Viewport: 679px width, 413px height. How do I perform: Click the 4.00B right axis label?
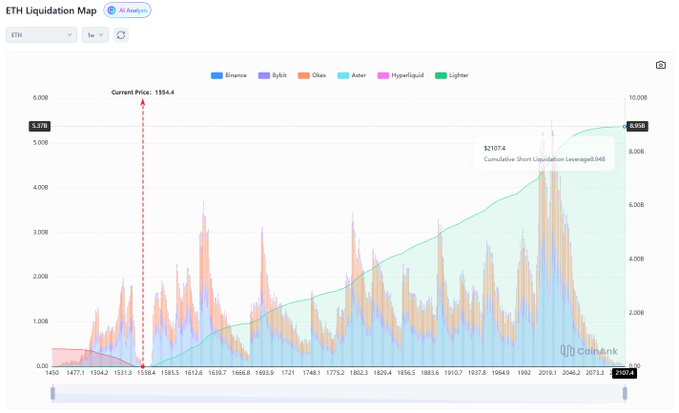pyautogui.click(x=636, y=259)
